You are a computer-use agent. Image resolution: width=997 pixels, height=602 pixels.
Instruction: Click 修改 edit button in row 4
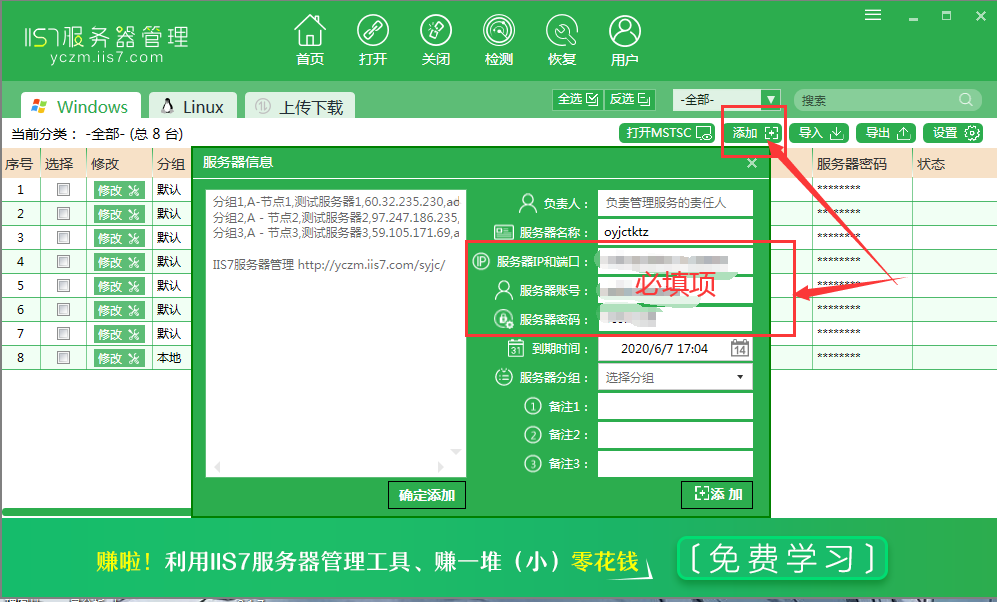point(119,262)
